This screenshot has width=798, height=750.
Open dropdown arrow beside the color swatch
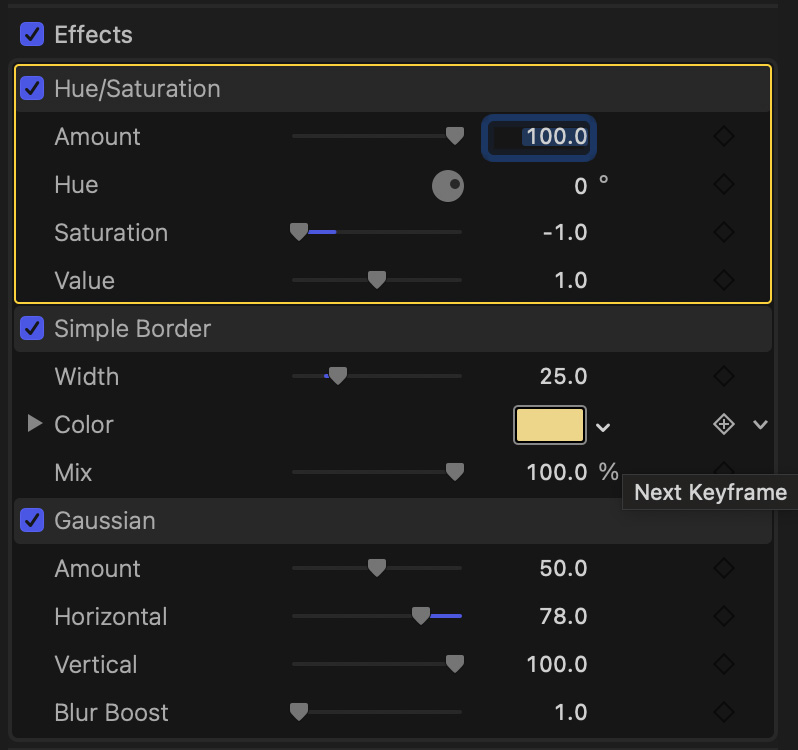pyautogui.click(x=603, y=427)
